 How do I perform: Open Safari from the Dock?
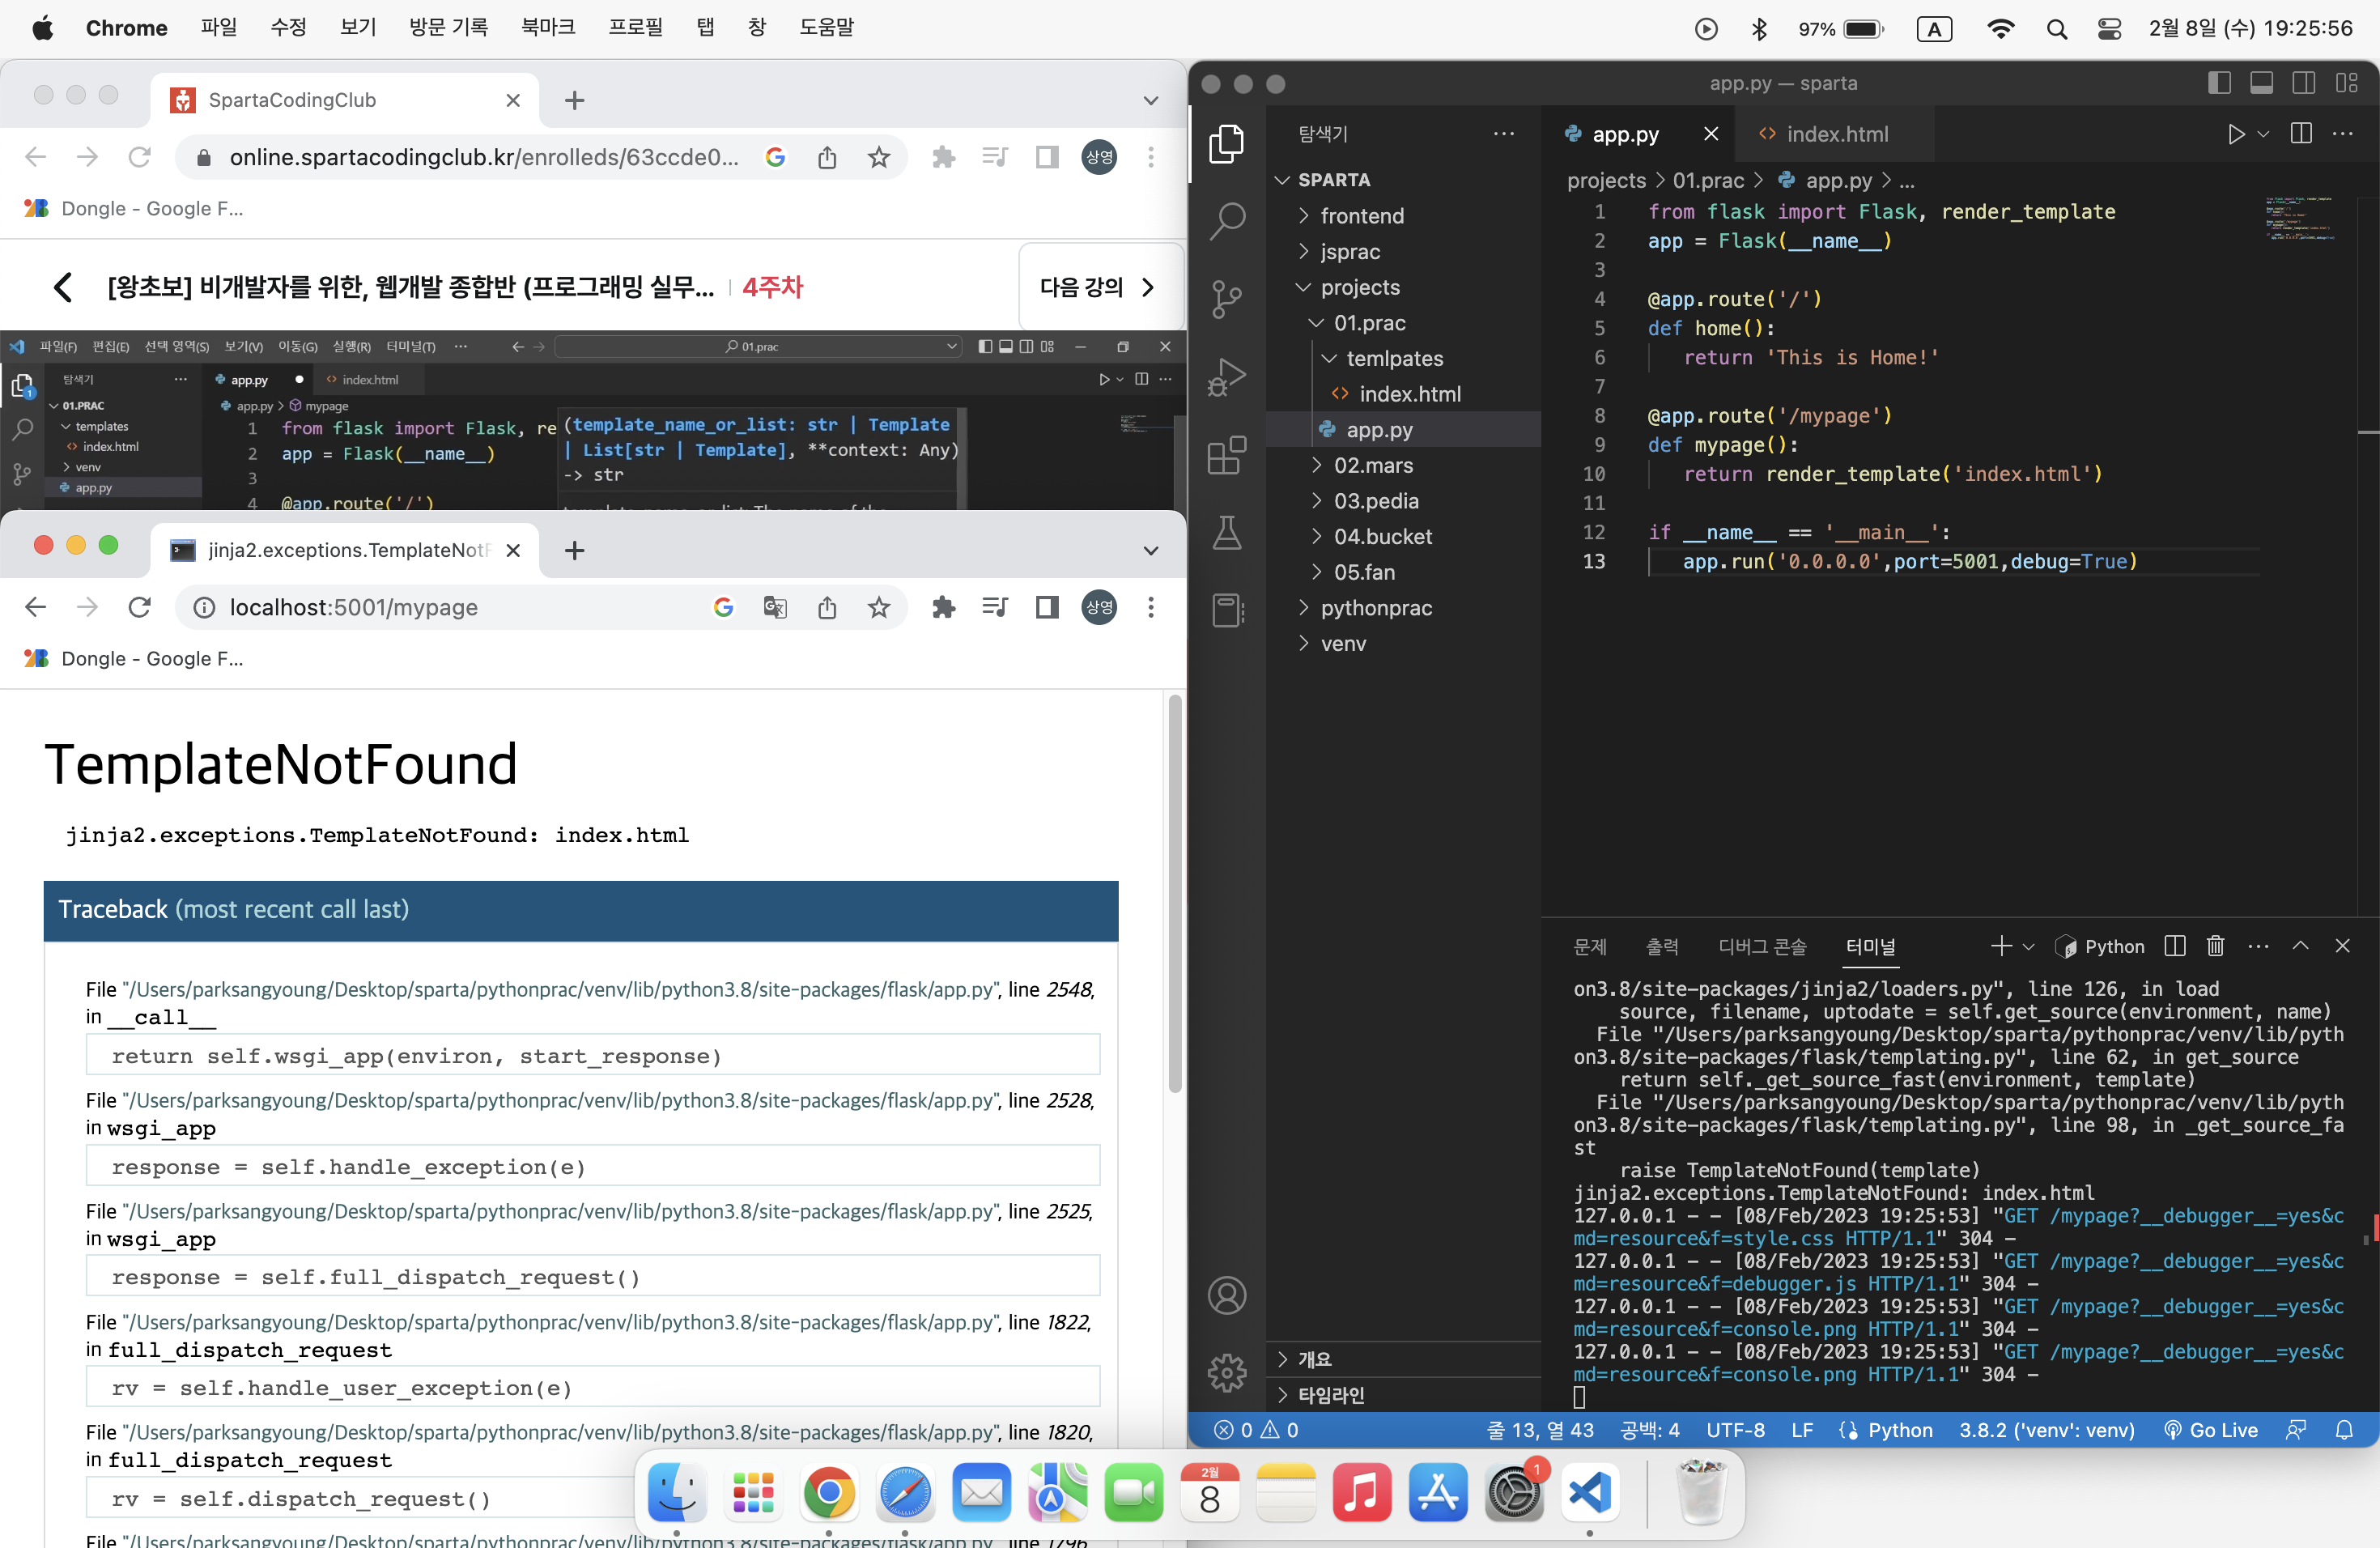pyautogui.click(x=905, y=1493)
